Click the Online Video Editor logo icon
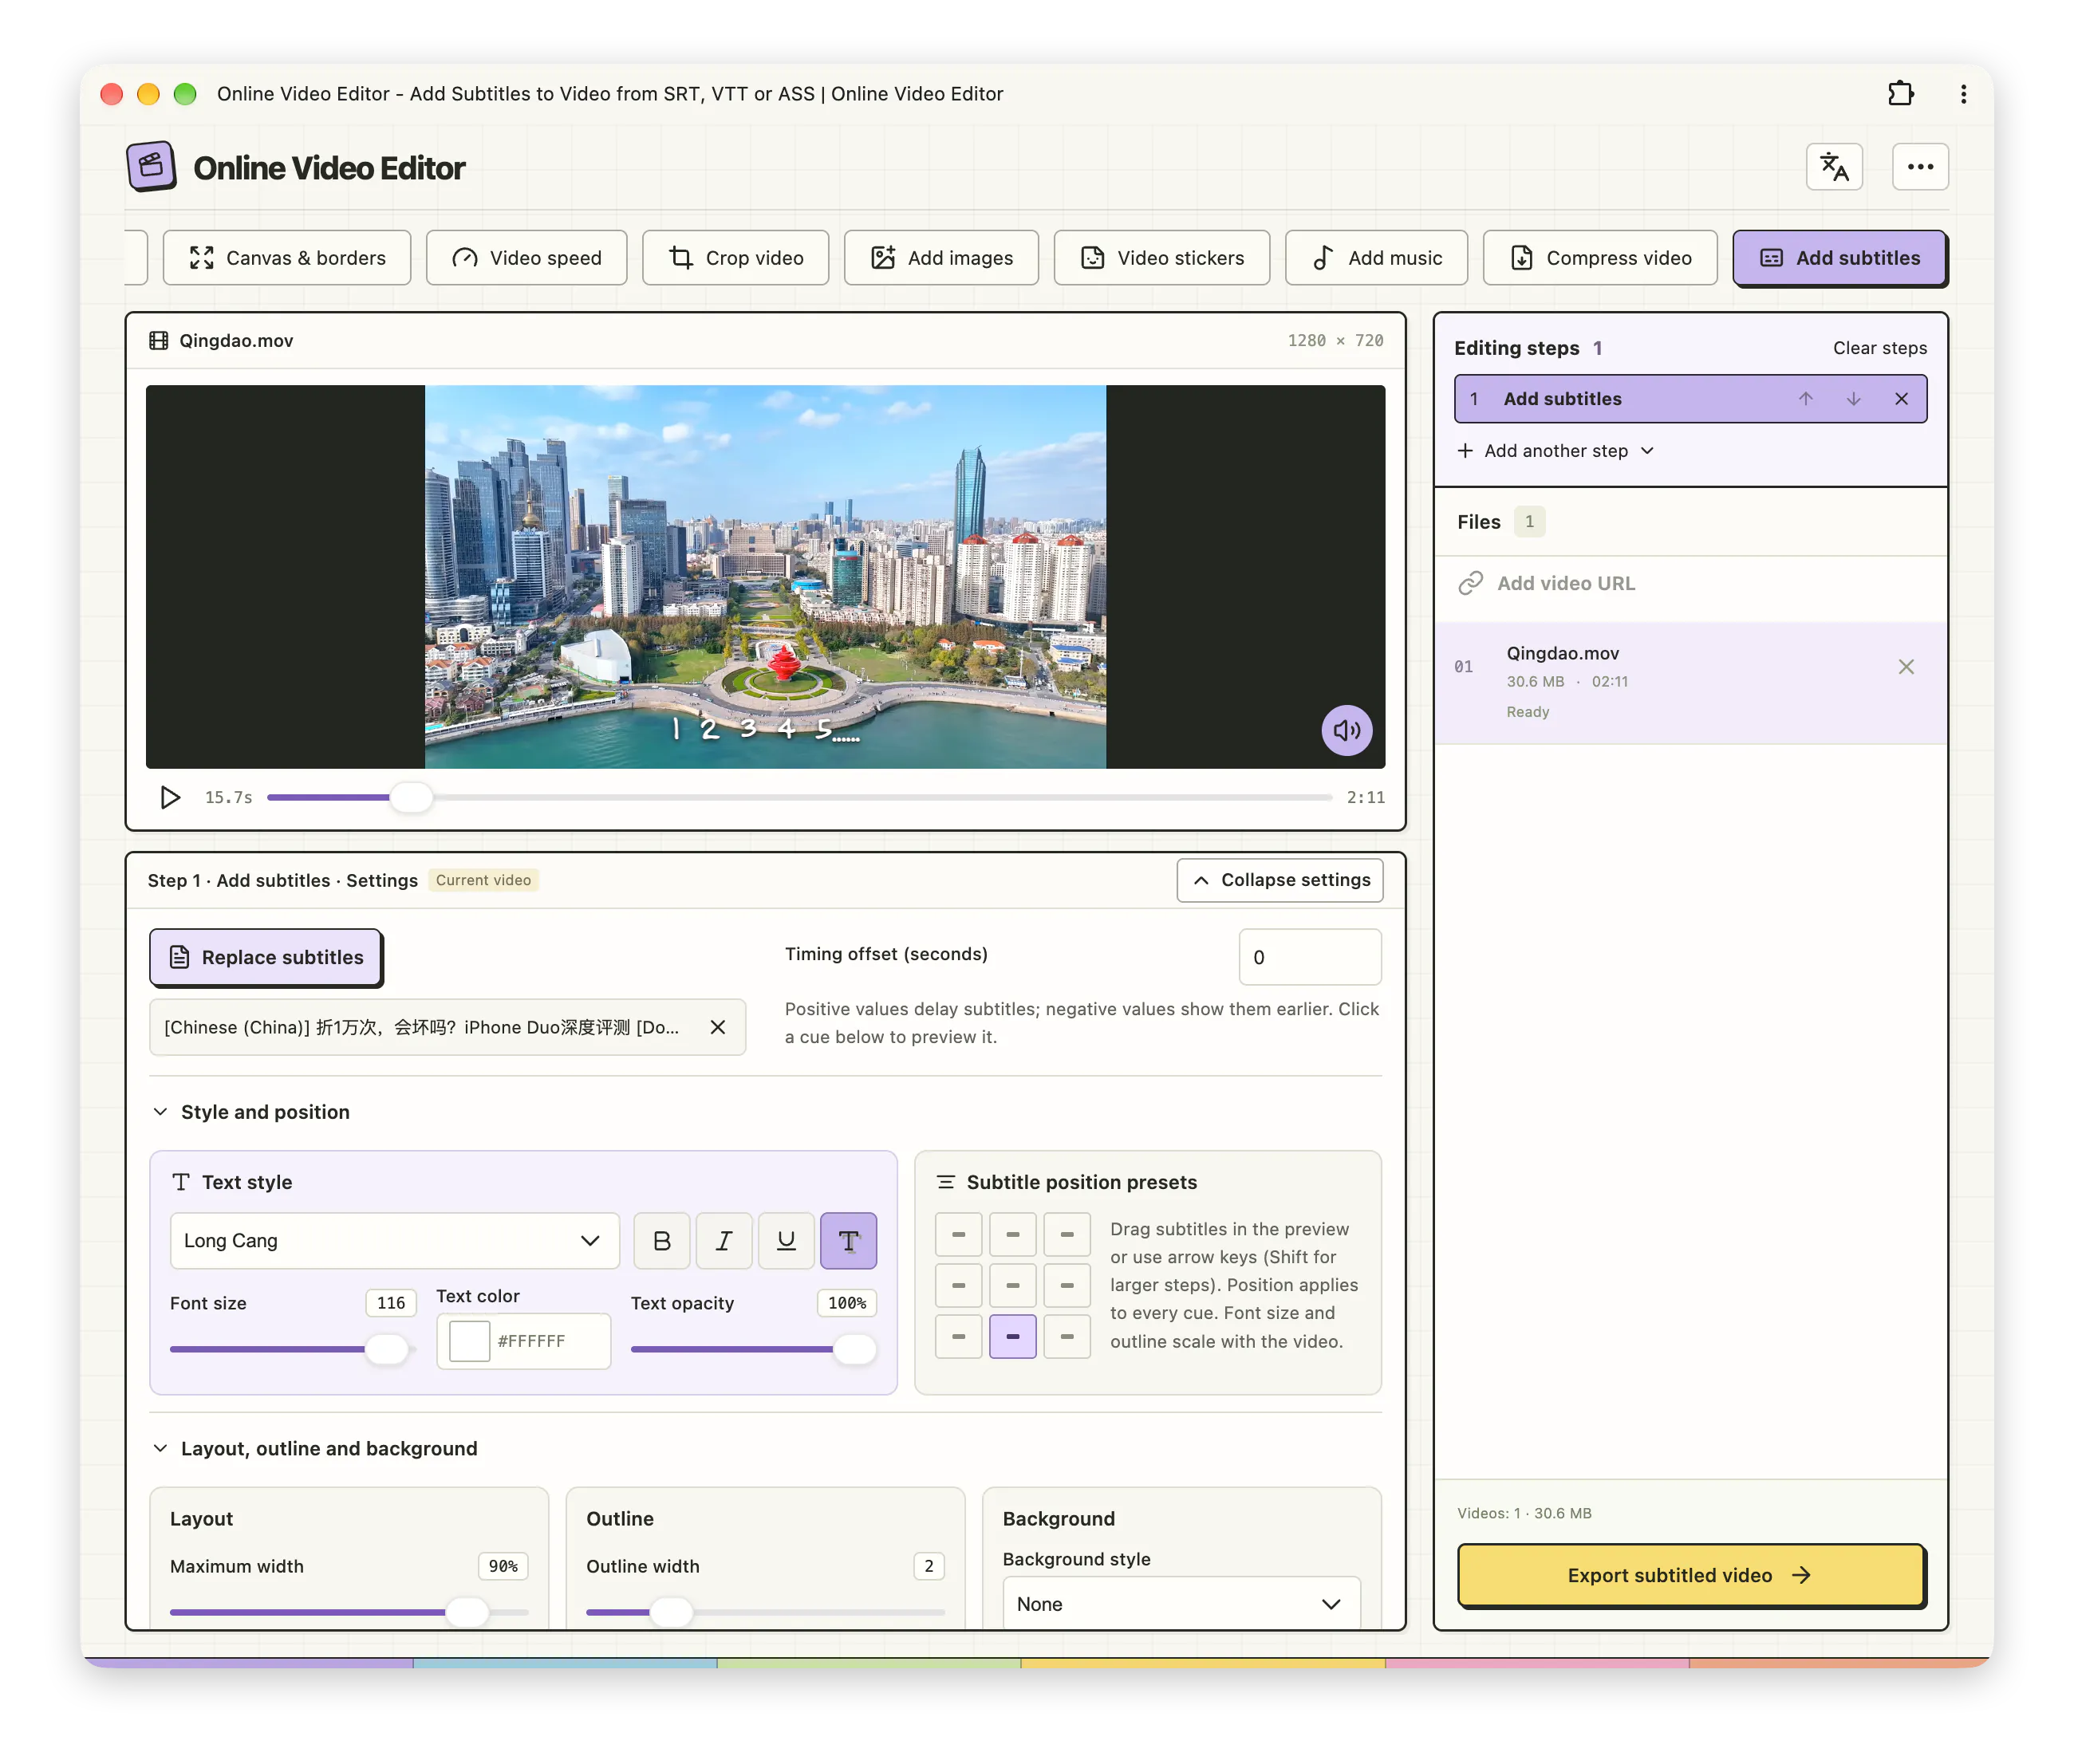Screen dimensions: 2074x1764 [x=151, y=166]
